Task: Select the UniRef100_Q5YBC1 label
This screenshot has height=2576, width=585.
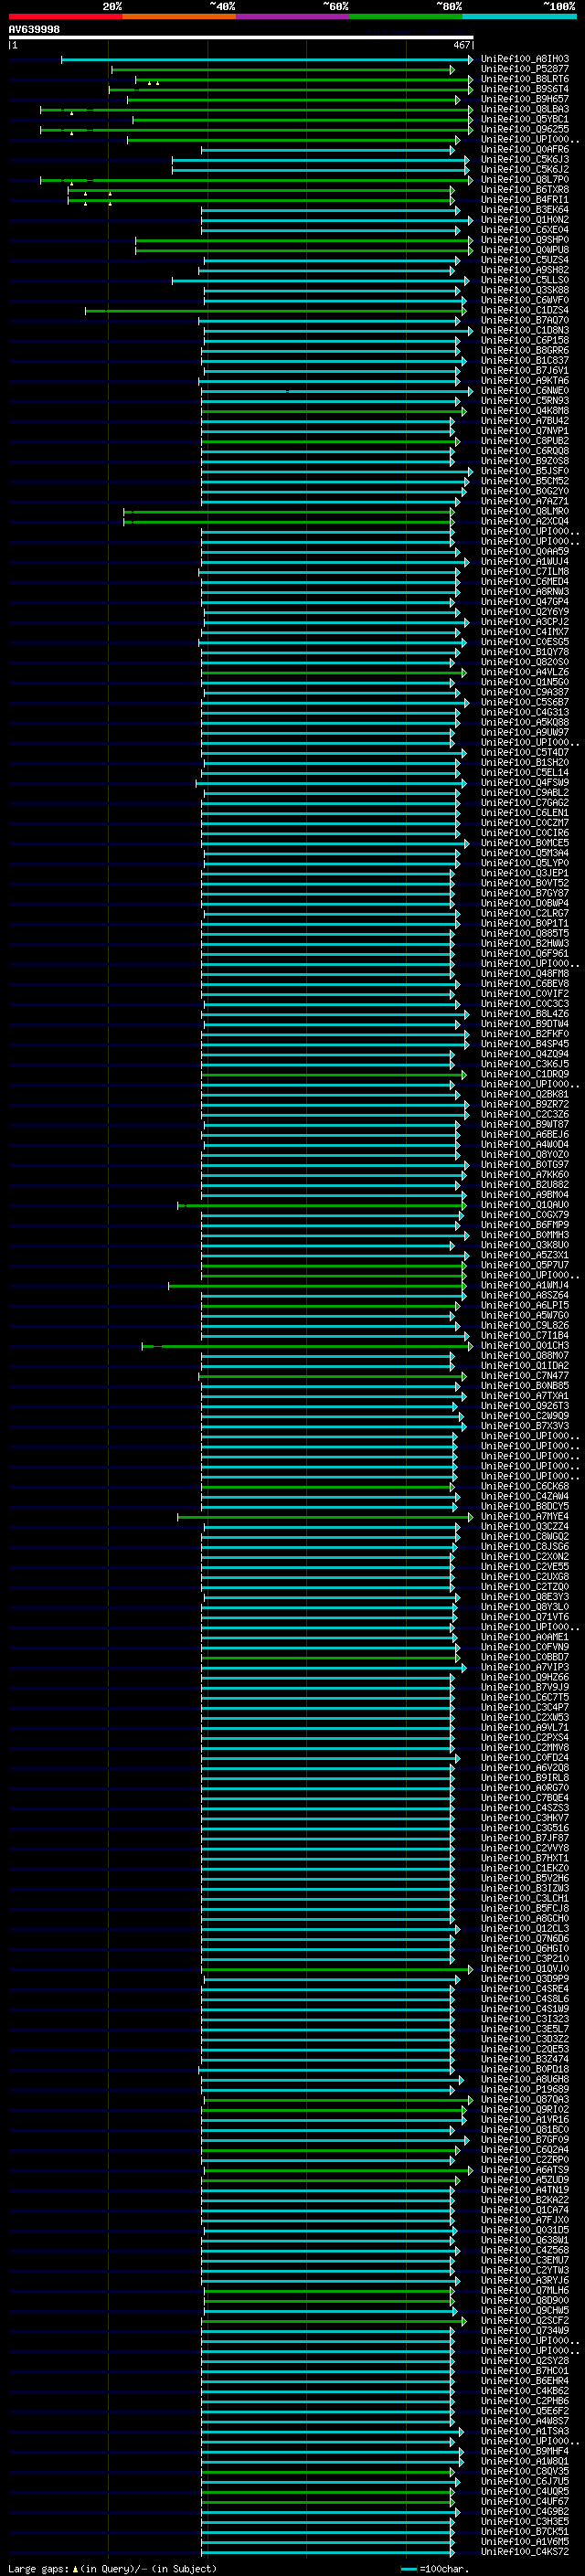Action: (x=525, y=119)
